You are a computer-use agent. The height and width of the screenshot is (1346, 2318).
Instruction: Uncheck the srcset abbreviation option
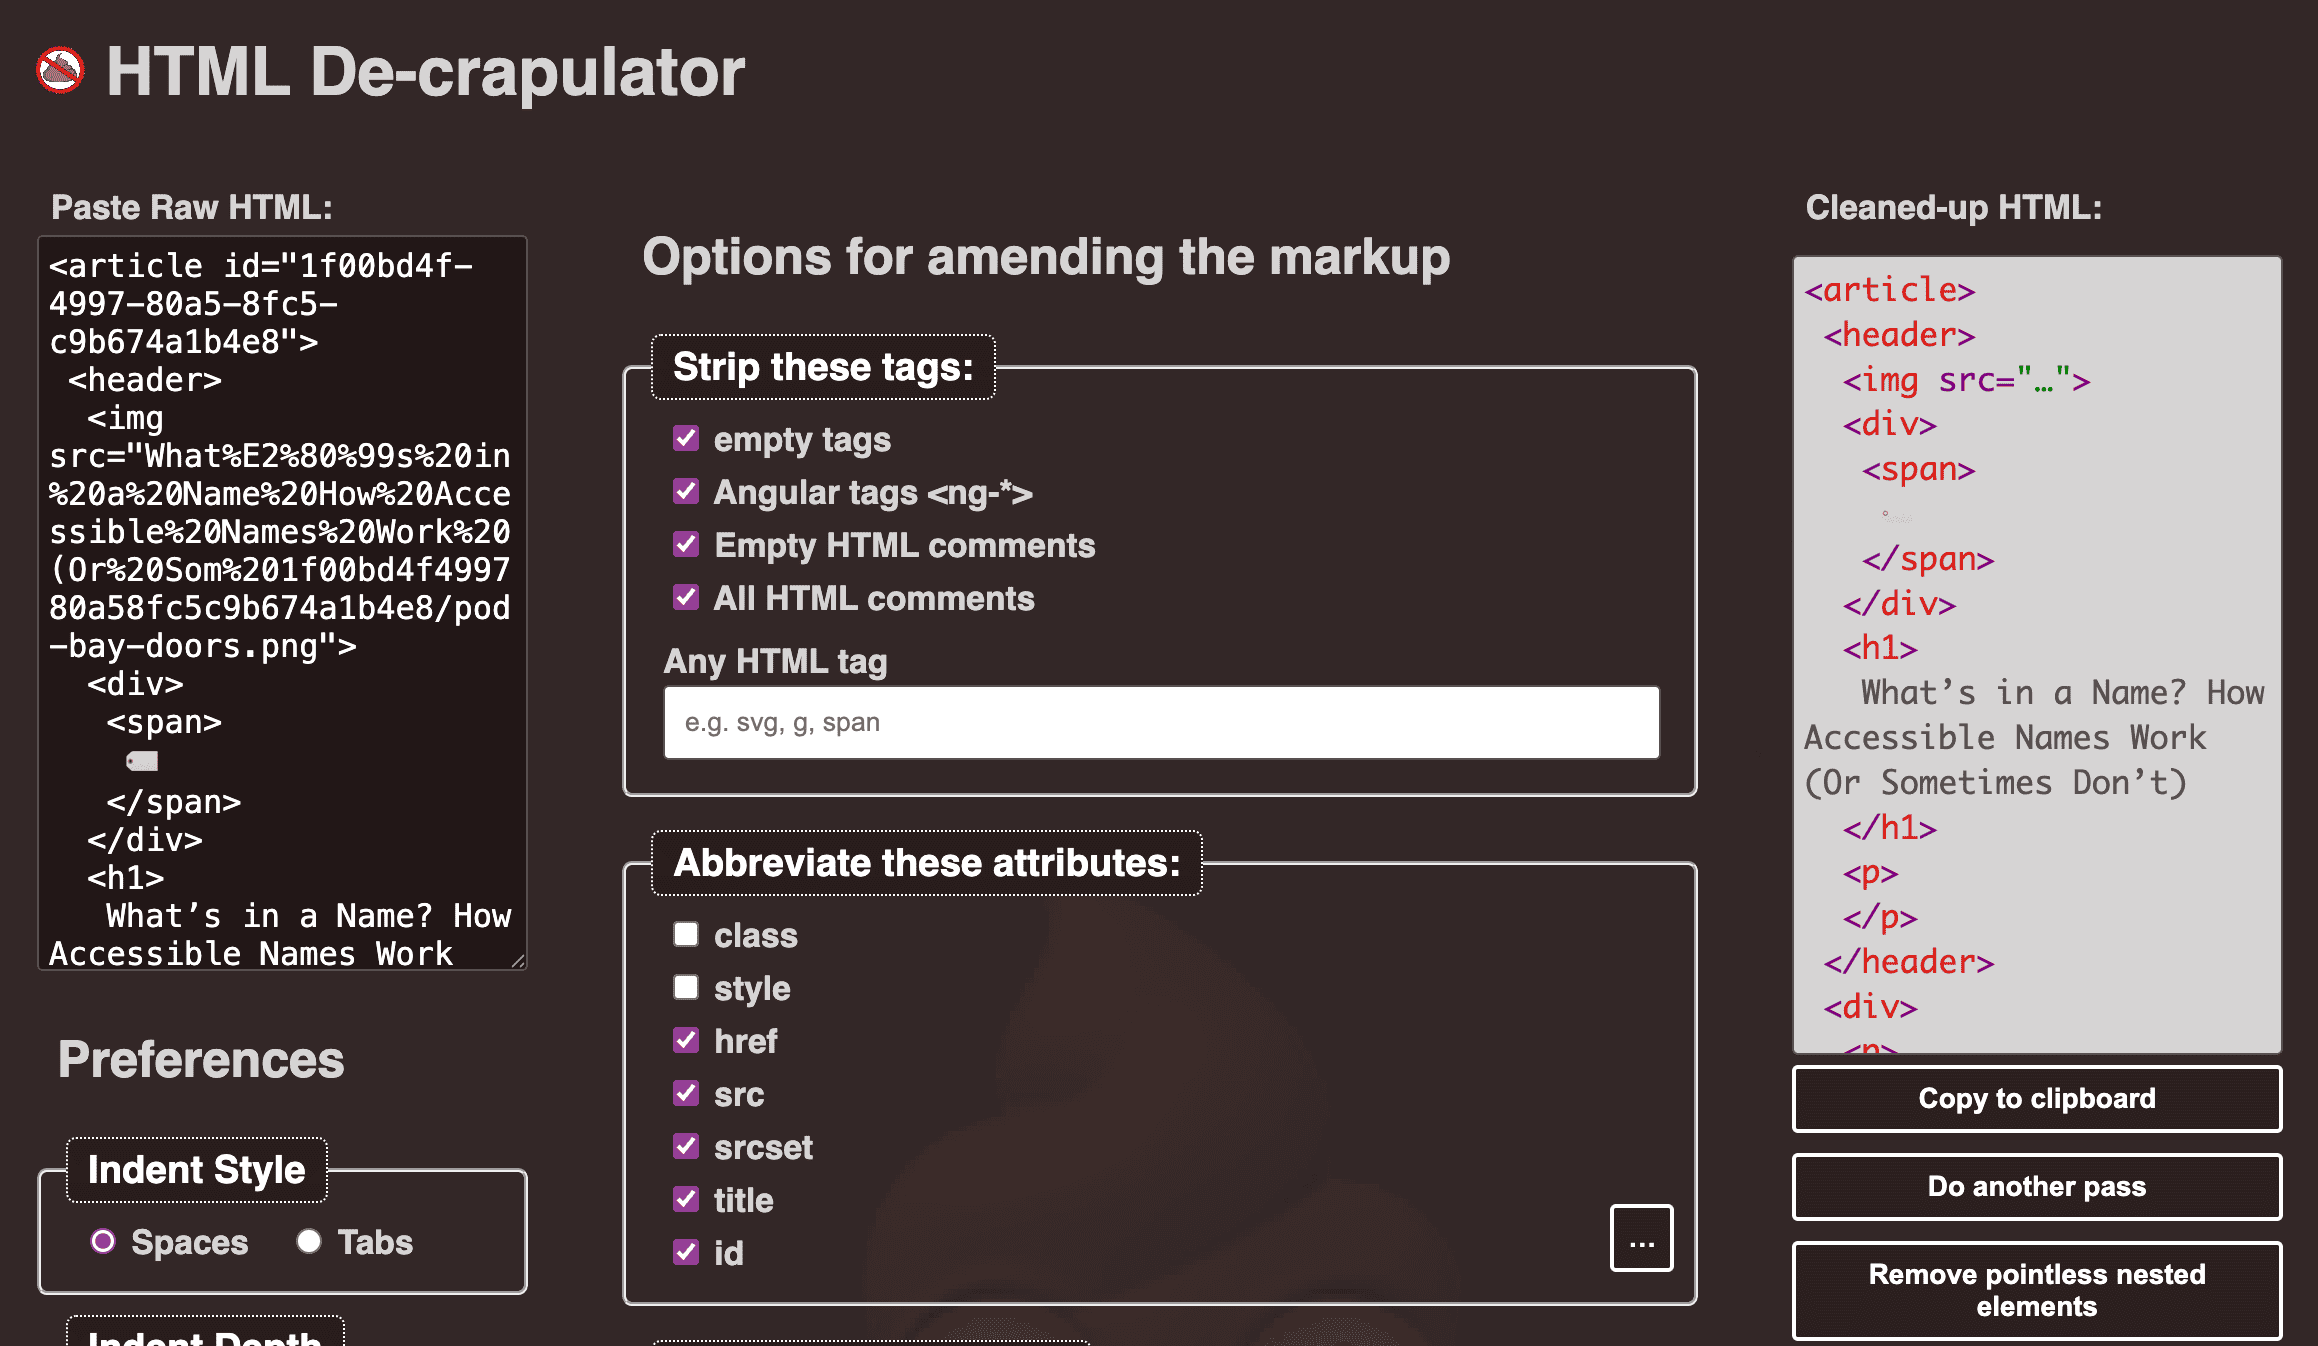click(x=686, y=1146)
